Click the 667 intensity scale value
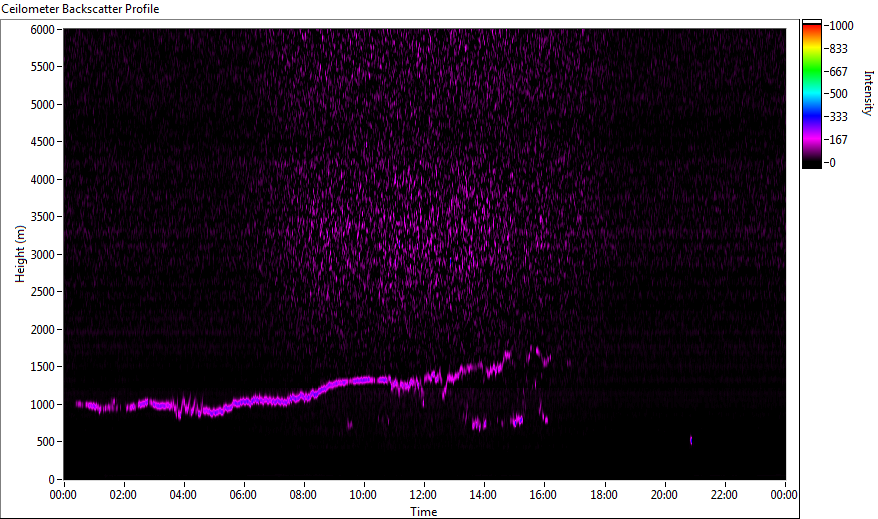The height and width of the screenshot is (519, 878). [838, 72]
